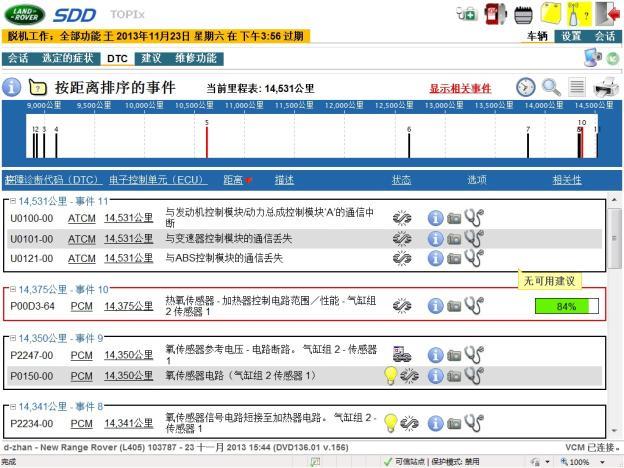The image size is (624, 468).
Task: Open the 维修功能 tab
Action: coord(196,58)
